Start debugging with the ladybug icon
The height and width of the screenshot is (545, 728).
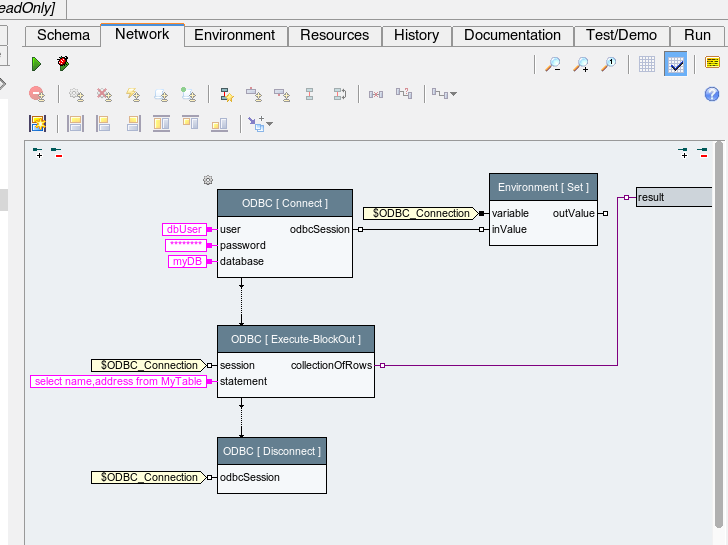point(63,64)
